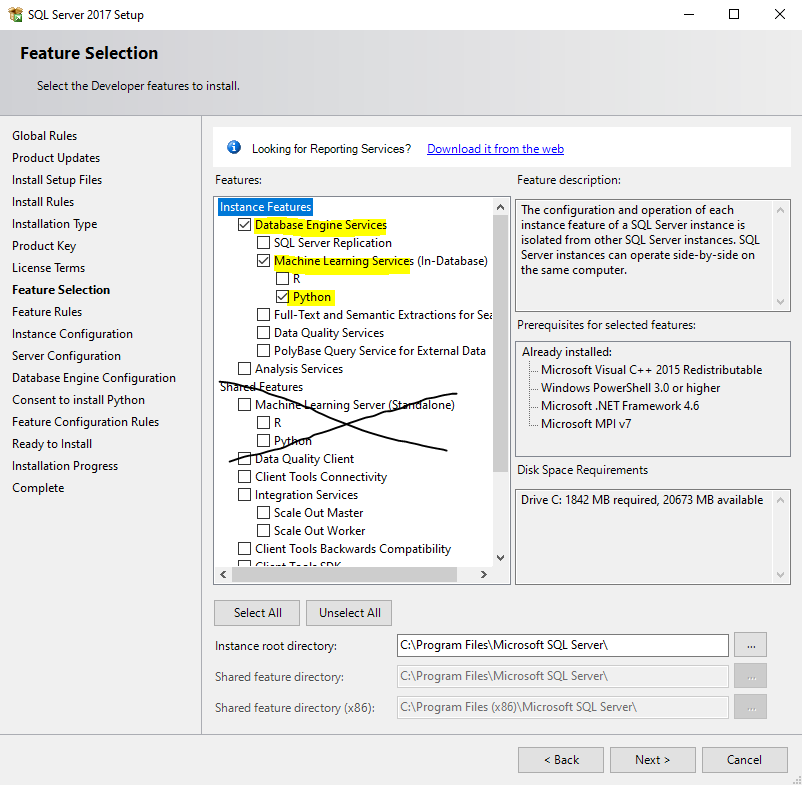Click the Installation Type step
This screenshot has height=785, width=802.
click(x=54, y=224)
